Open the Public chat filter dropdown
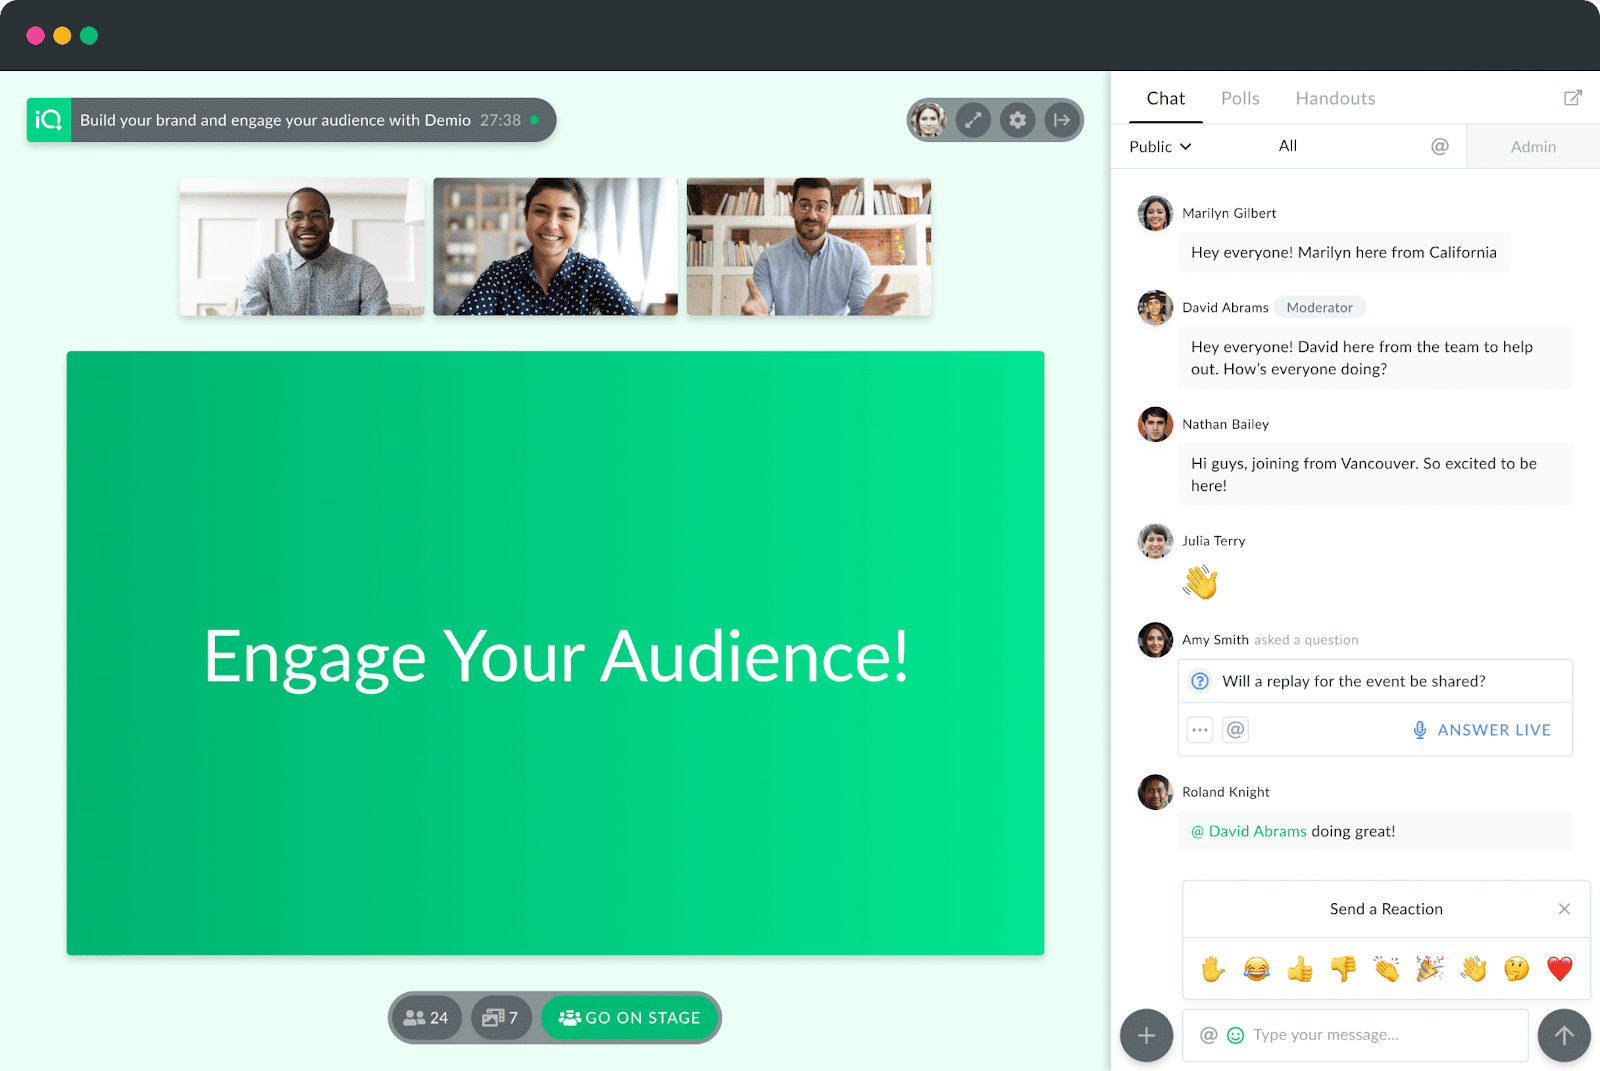This screenshot has height=1071, width=1600. (x=1158, y=146)
